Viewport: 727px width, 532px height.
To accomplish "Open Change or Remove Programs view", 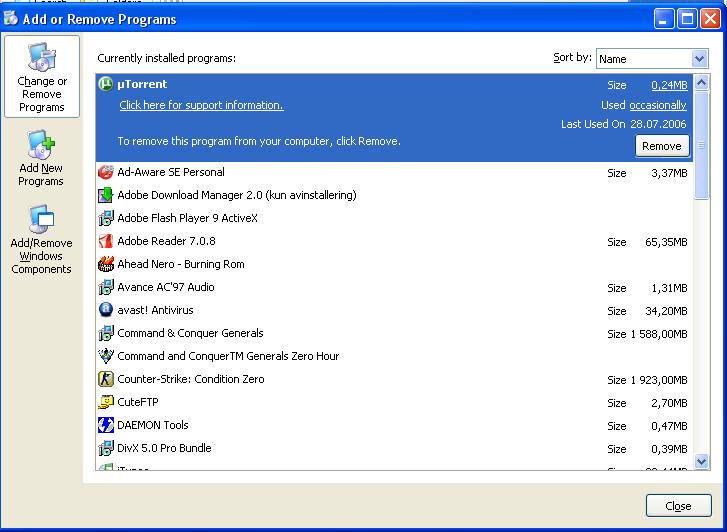I will tap(42, 77).
